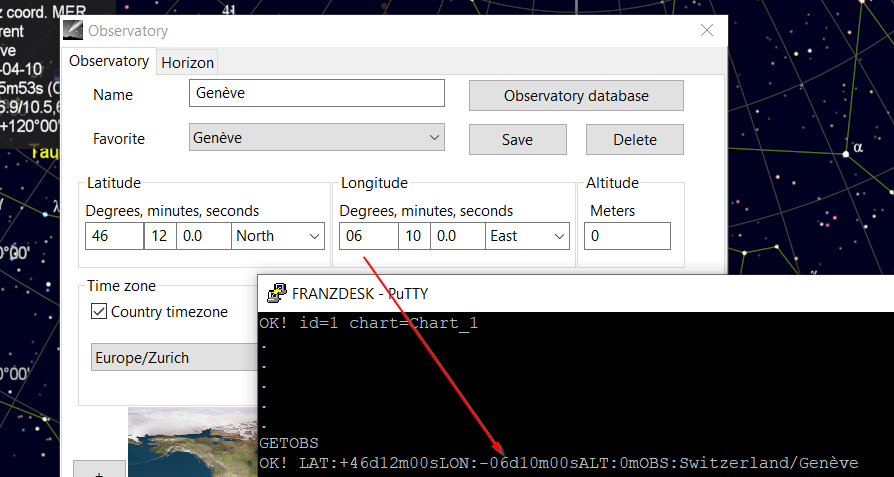Edit the longitude degrees field 06
Screen dimensions: 894x477
pyautogui.click(x=368, y=236)
